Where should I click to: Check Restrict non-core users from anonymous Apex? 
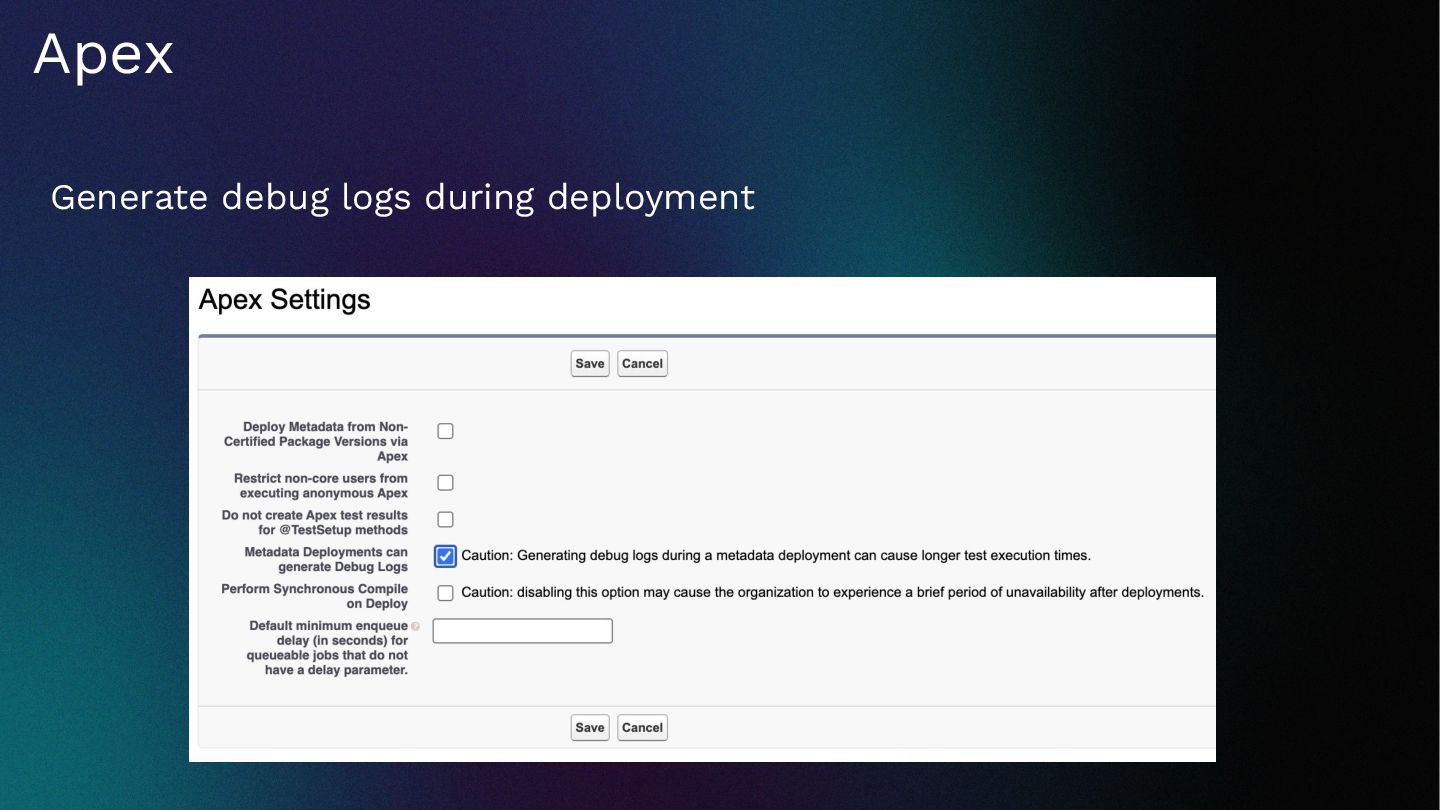coord(446,483)
